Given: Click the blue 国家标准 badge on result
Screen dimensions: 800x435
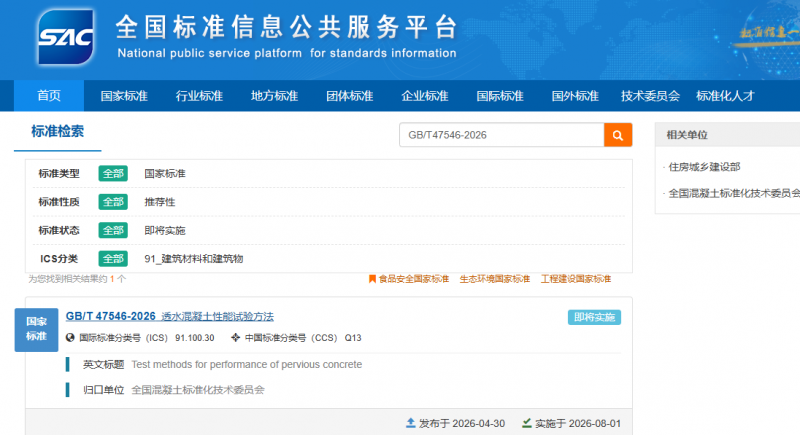Looking at the screenshot, I should [36, 329].
